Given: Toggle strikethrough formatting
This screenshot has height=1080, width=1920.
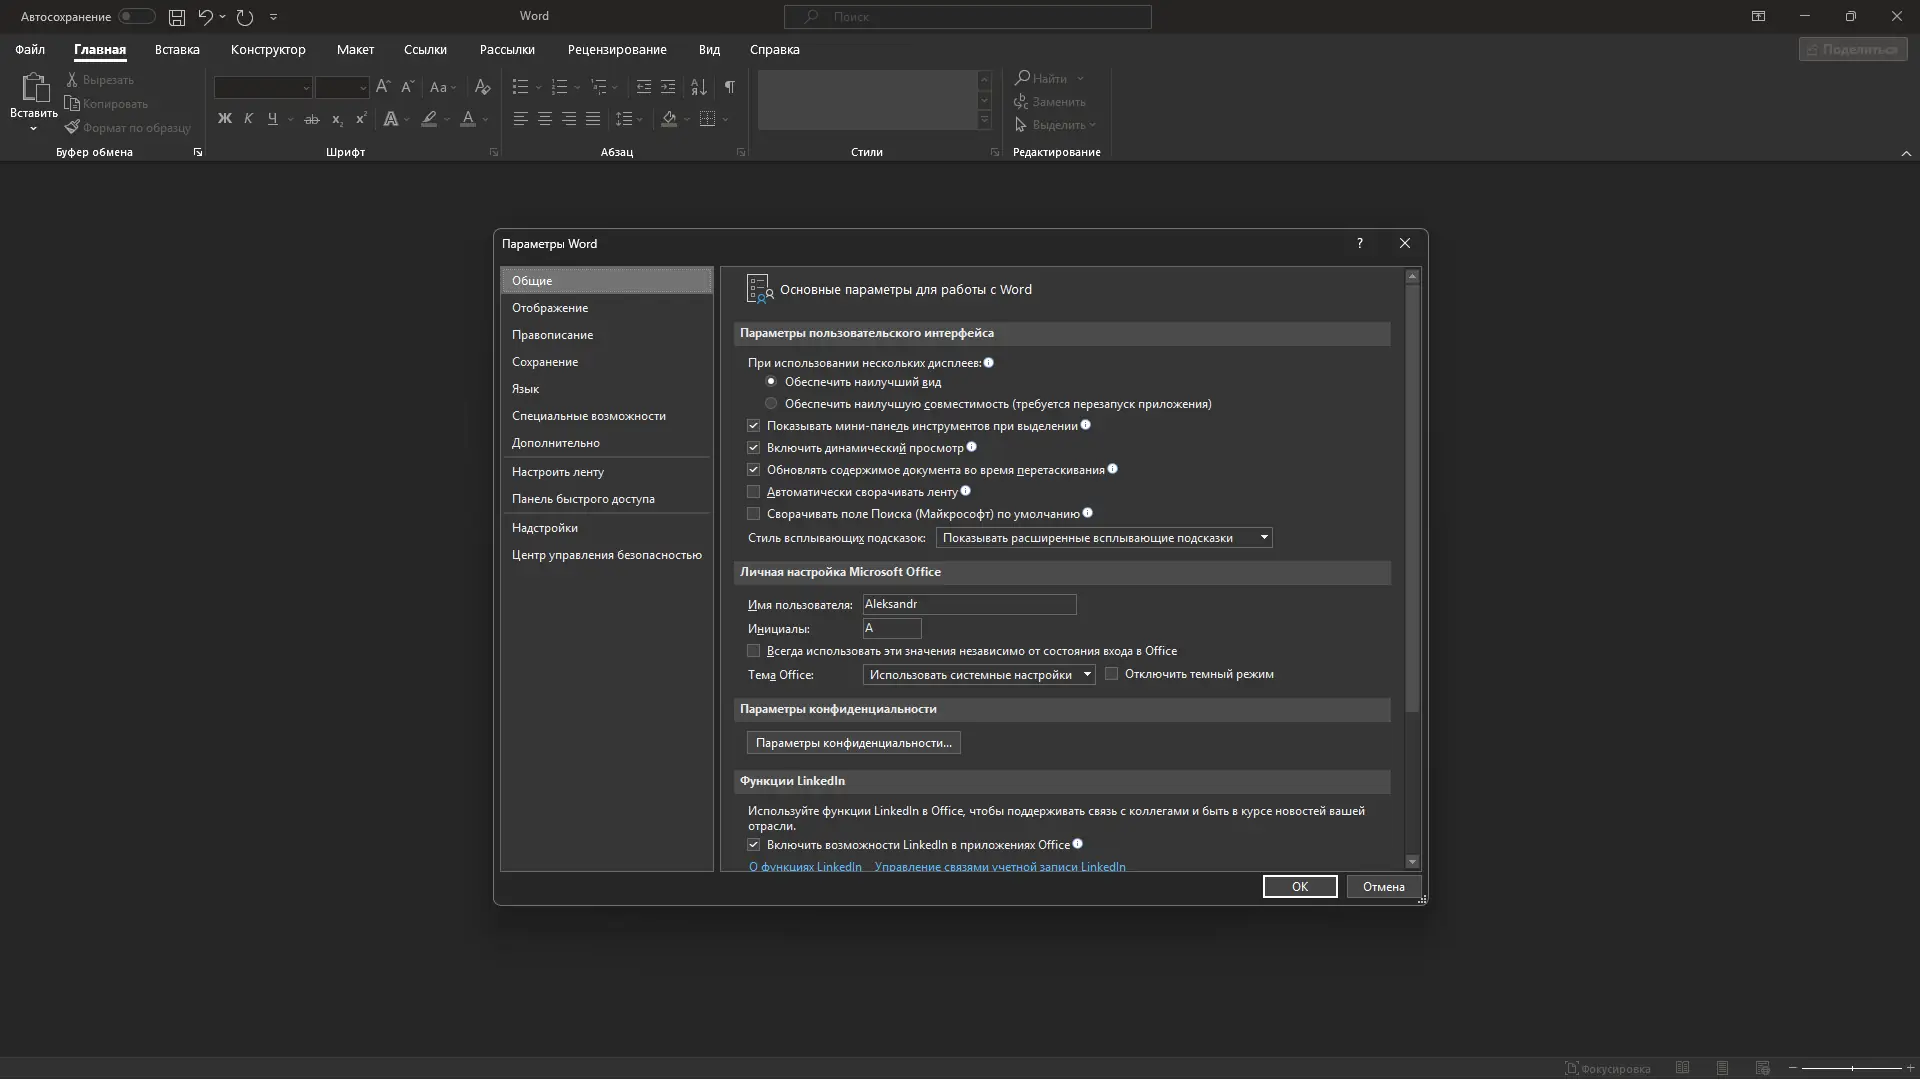Looking at the screenshot, I should tap(311, 119).
